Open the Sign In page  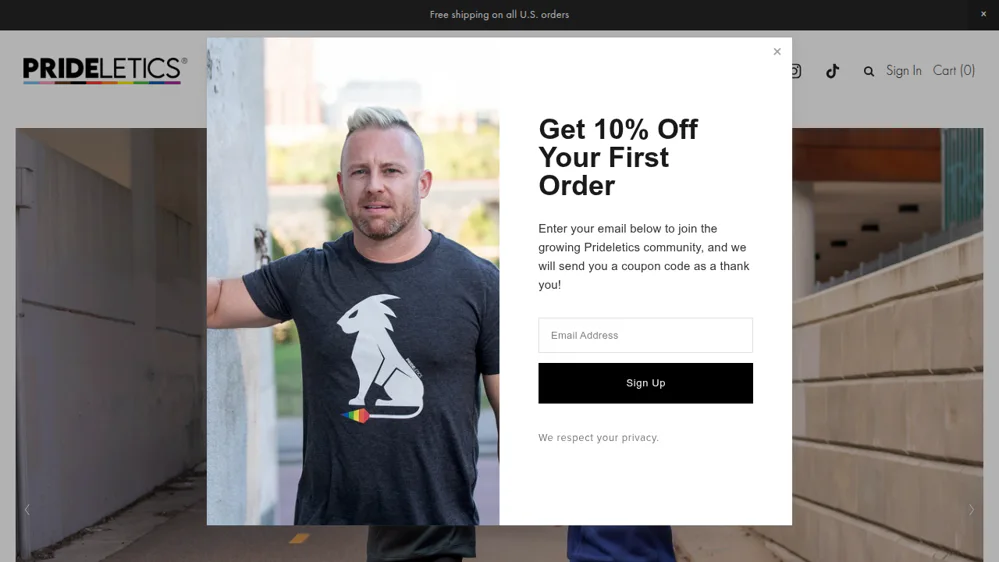pos(903,71)
